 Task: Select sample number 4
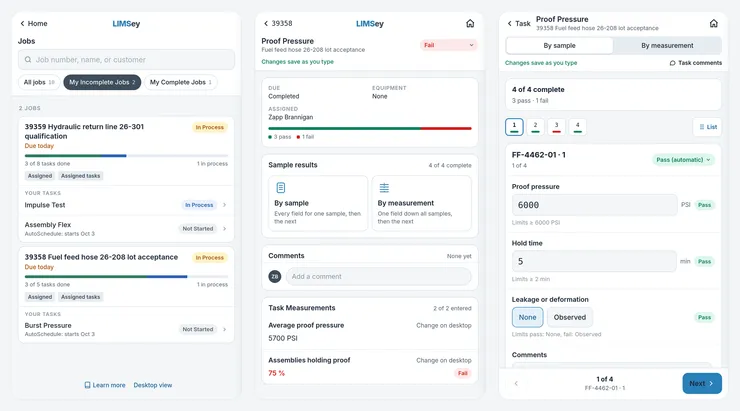pyautogui.click(x=578, y=126)
